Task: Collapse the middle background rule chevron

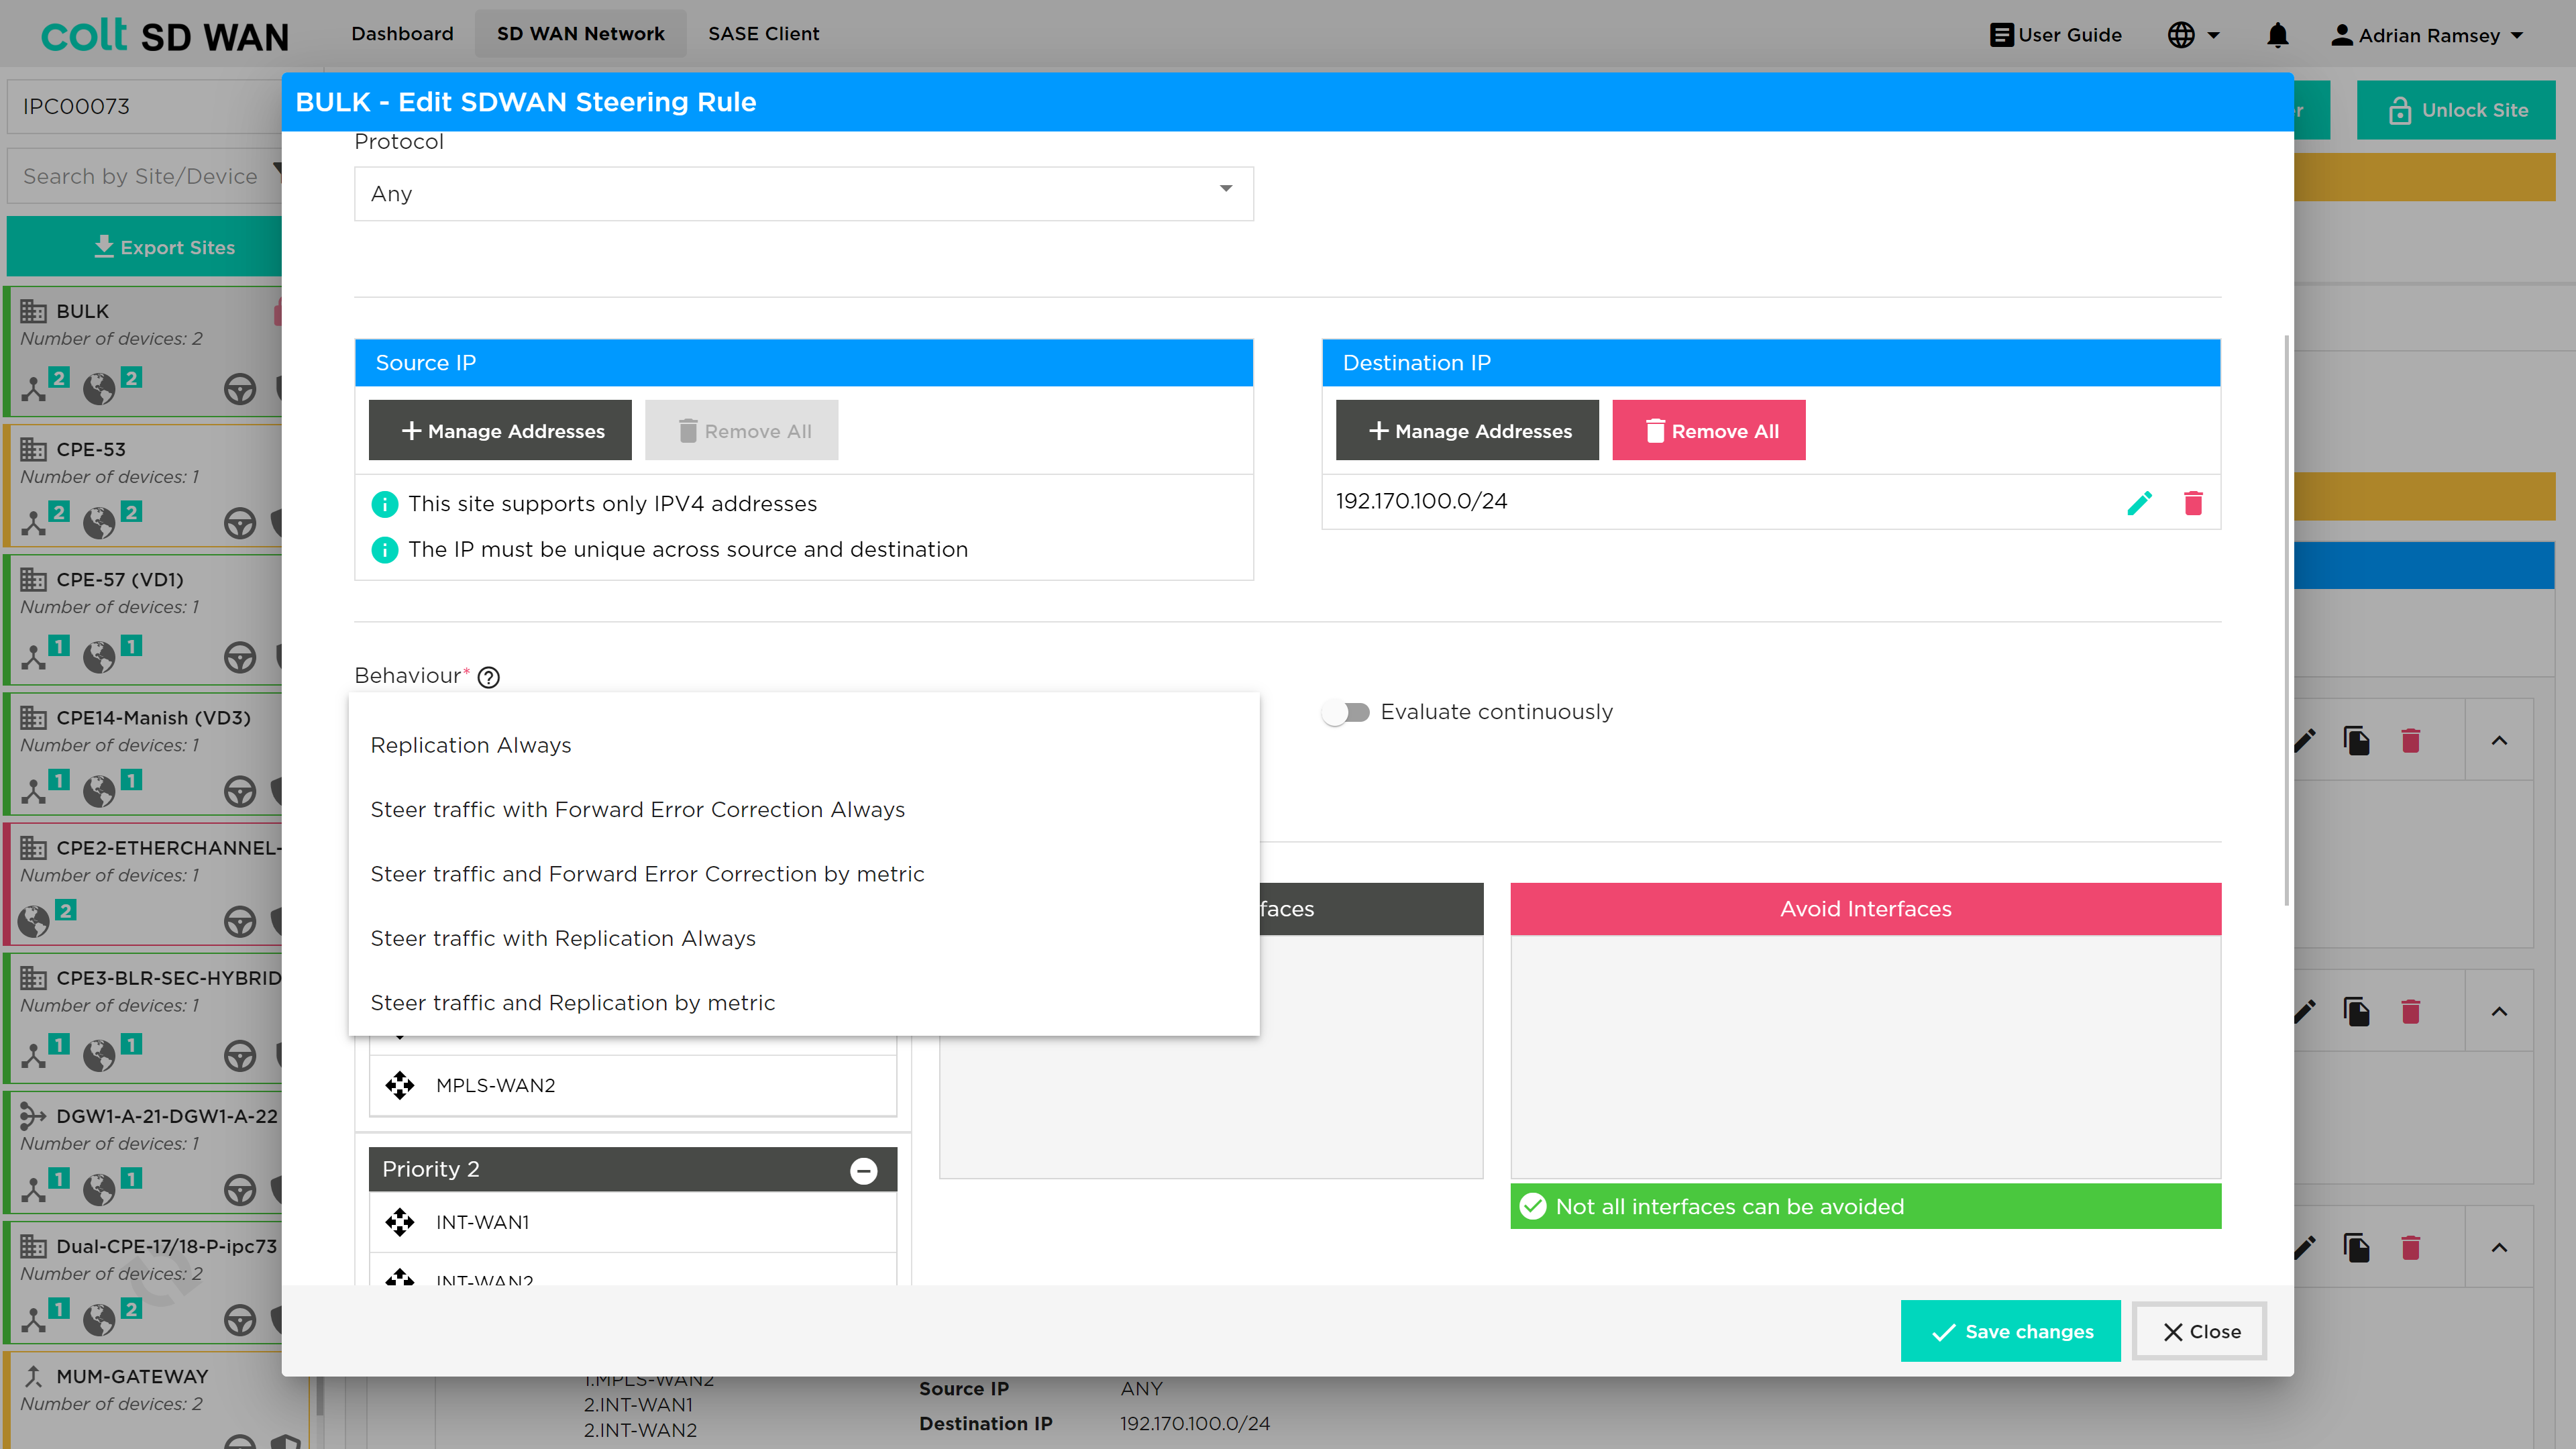Action: click(x=2499, y=1012)
